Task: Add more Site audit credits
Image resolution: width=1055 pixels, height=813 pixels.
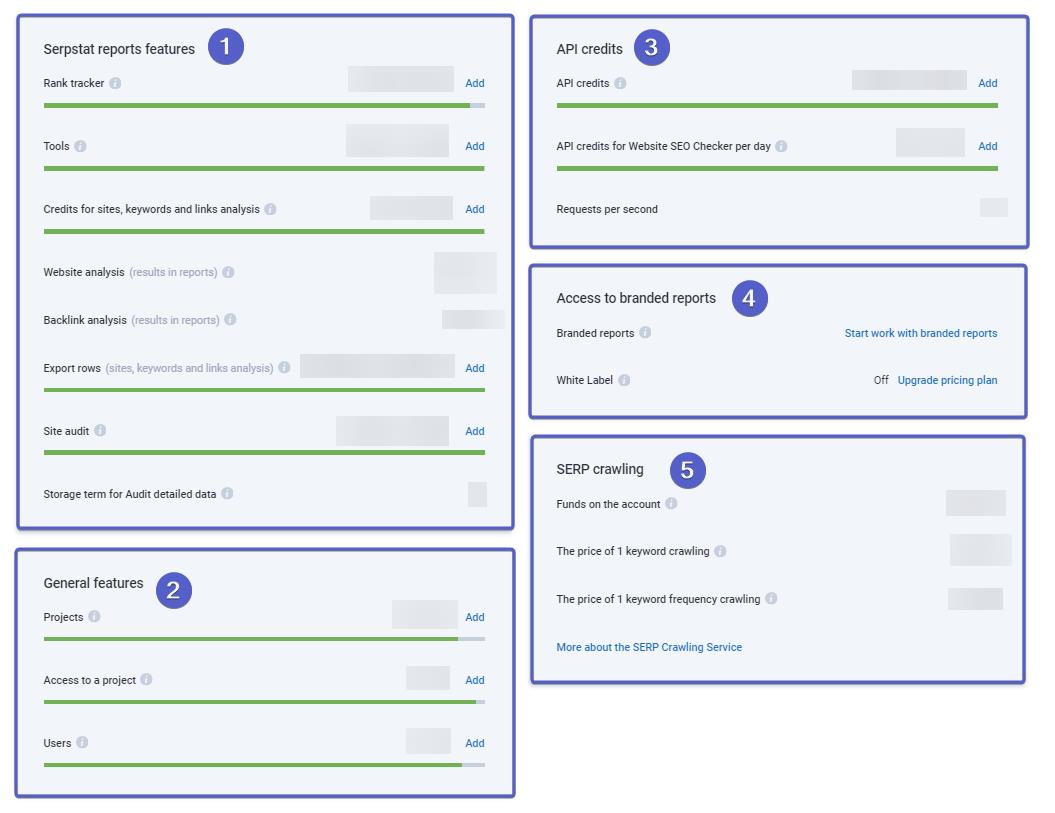Action: (474, 431)
